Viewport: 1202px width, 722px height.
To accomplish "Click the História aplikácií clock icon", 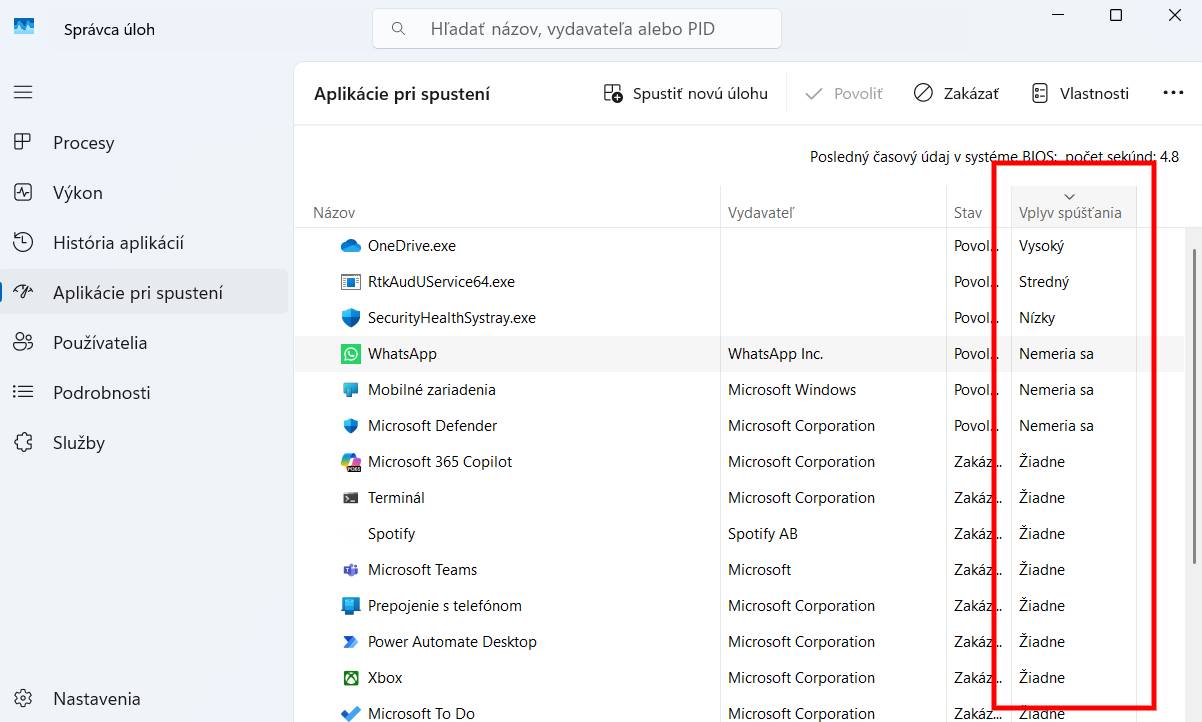I will [x=23, y=242].
